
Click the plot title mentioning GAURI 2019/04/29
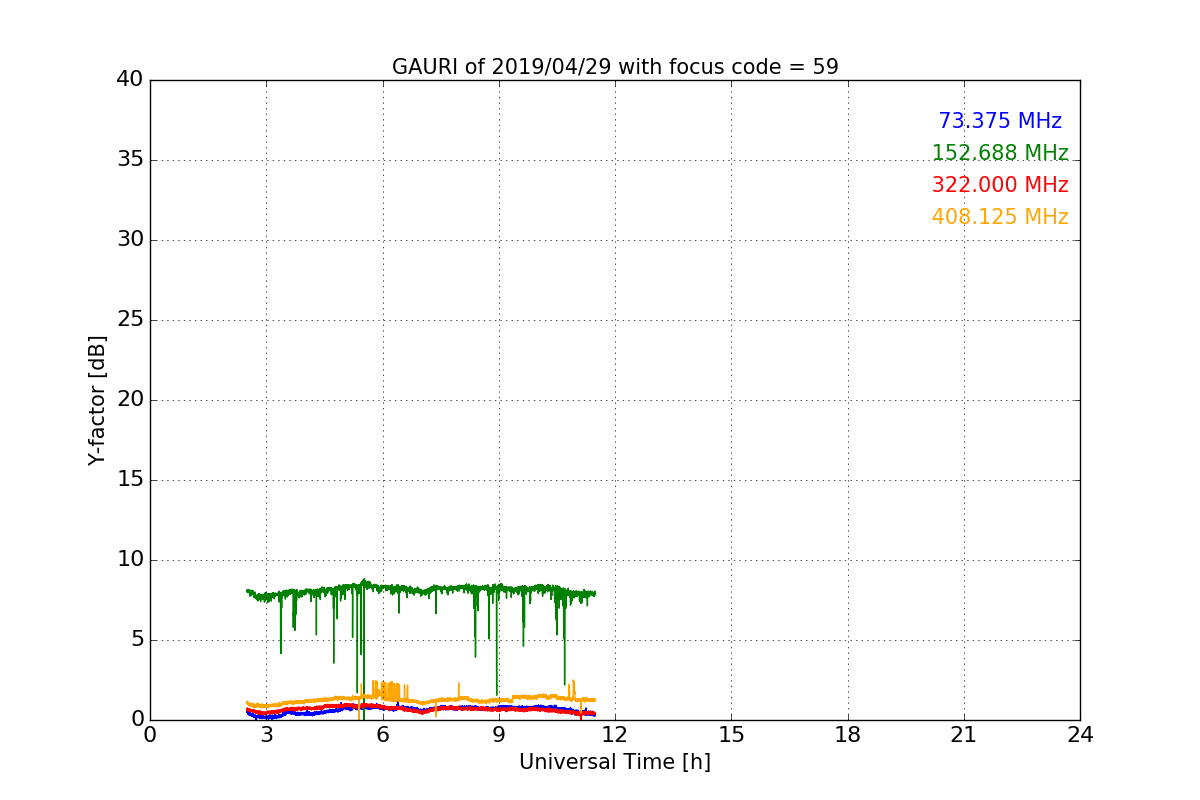[x=615, y=67]
